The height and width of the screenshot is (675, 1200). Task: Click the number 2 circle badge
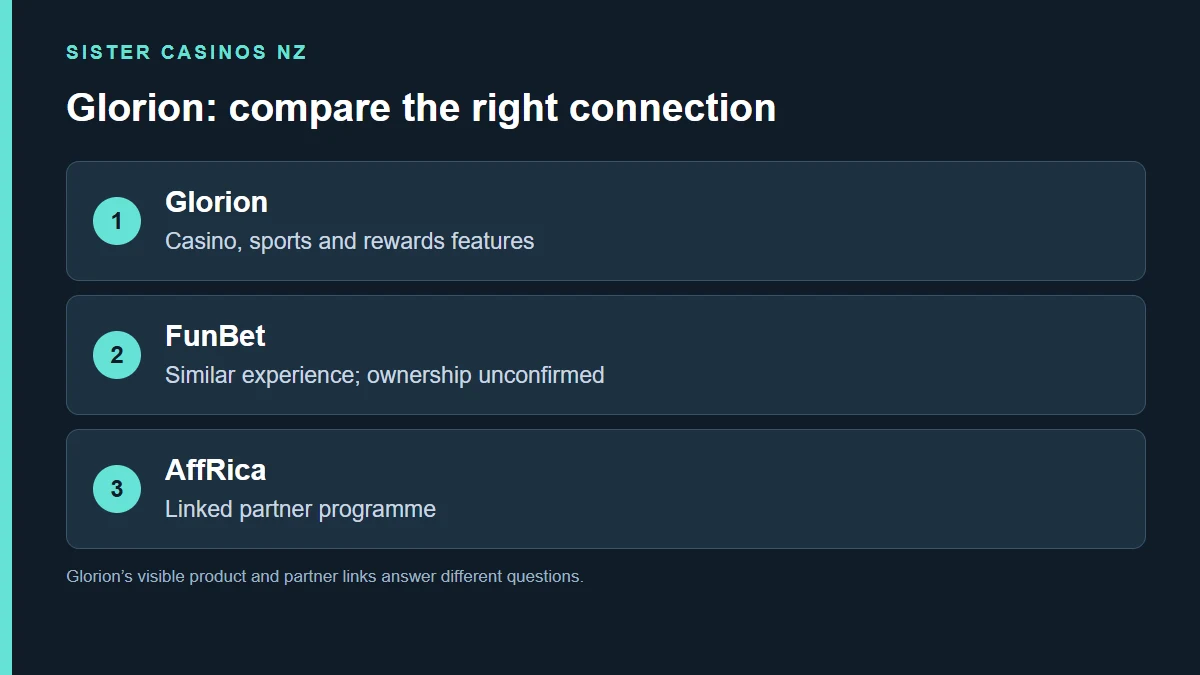coord(117,355)
